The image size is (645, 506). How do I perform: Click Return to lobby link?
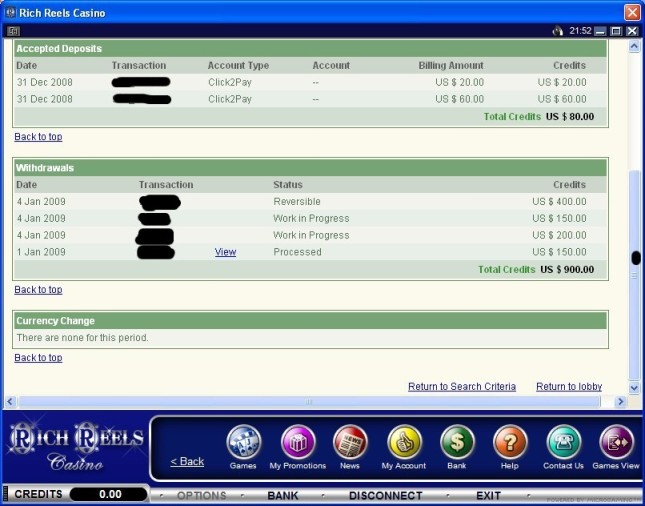pos(569,387)
